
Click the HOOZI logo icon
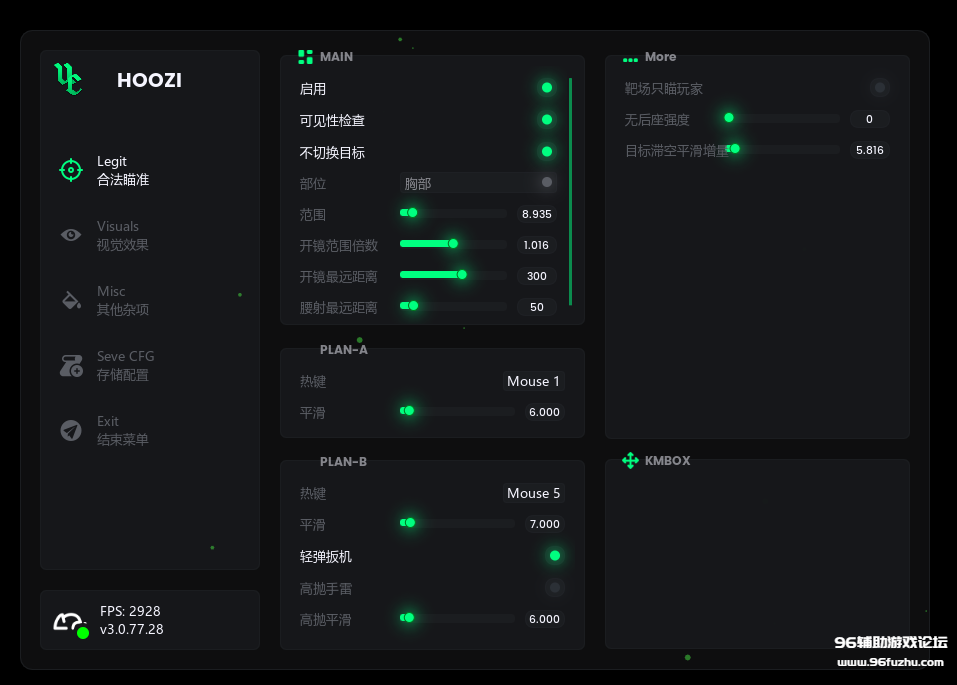point(68,79)
